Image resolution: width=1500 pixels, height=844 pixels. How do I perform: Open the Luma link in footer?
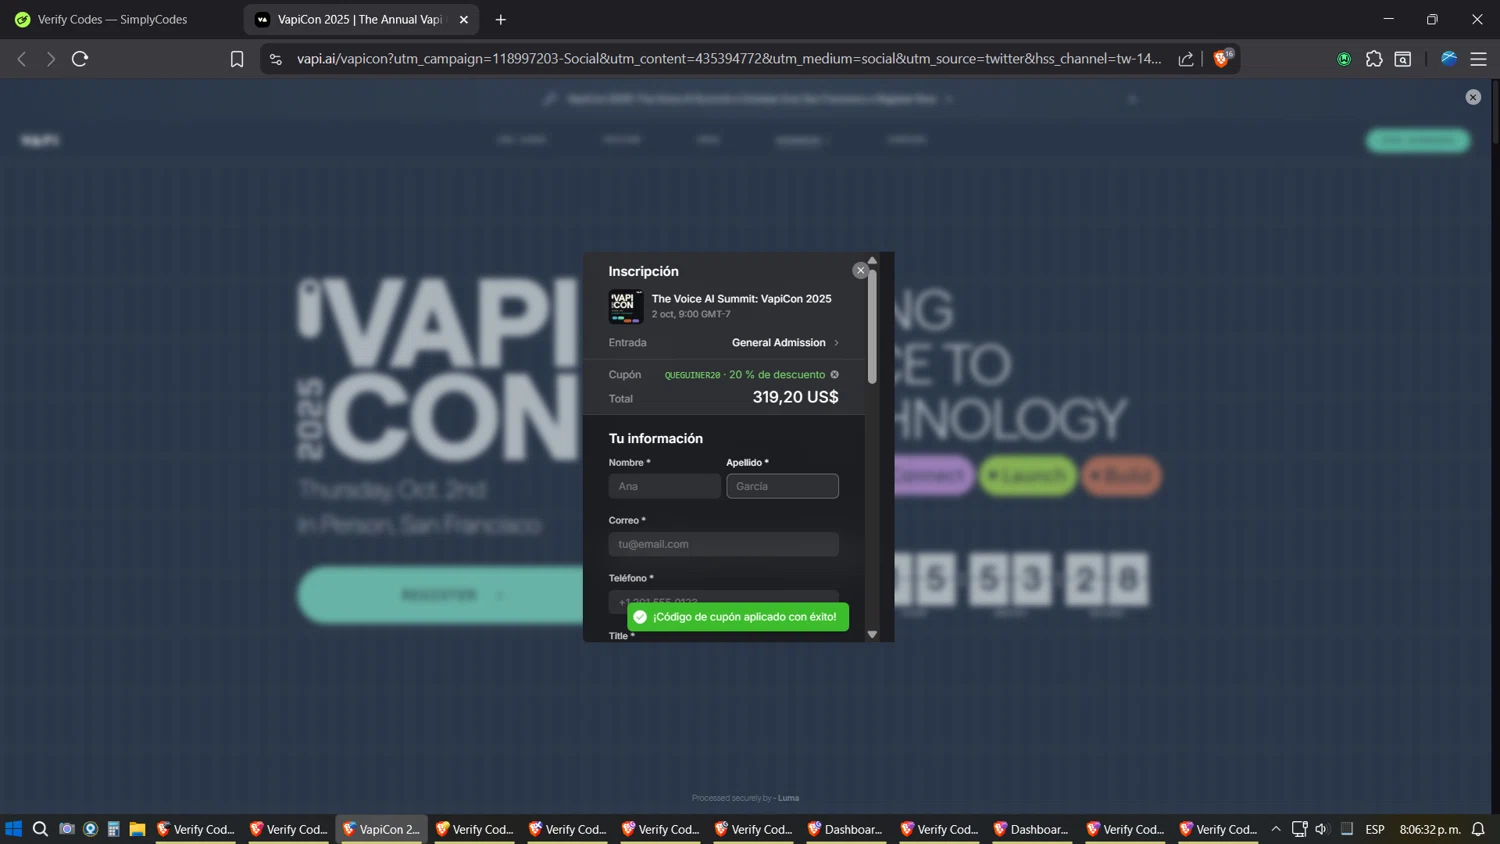(x=789, y=798)
